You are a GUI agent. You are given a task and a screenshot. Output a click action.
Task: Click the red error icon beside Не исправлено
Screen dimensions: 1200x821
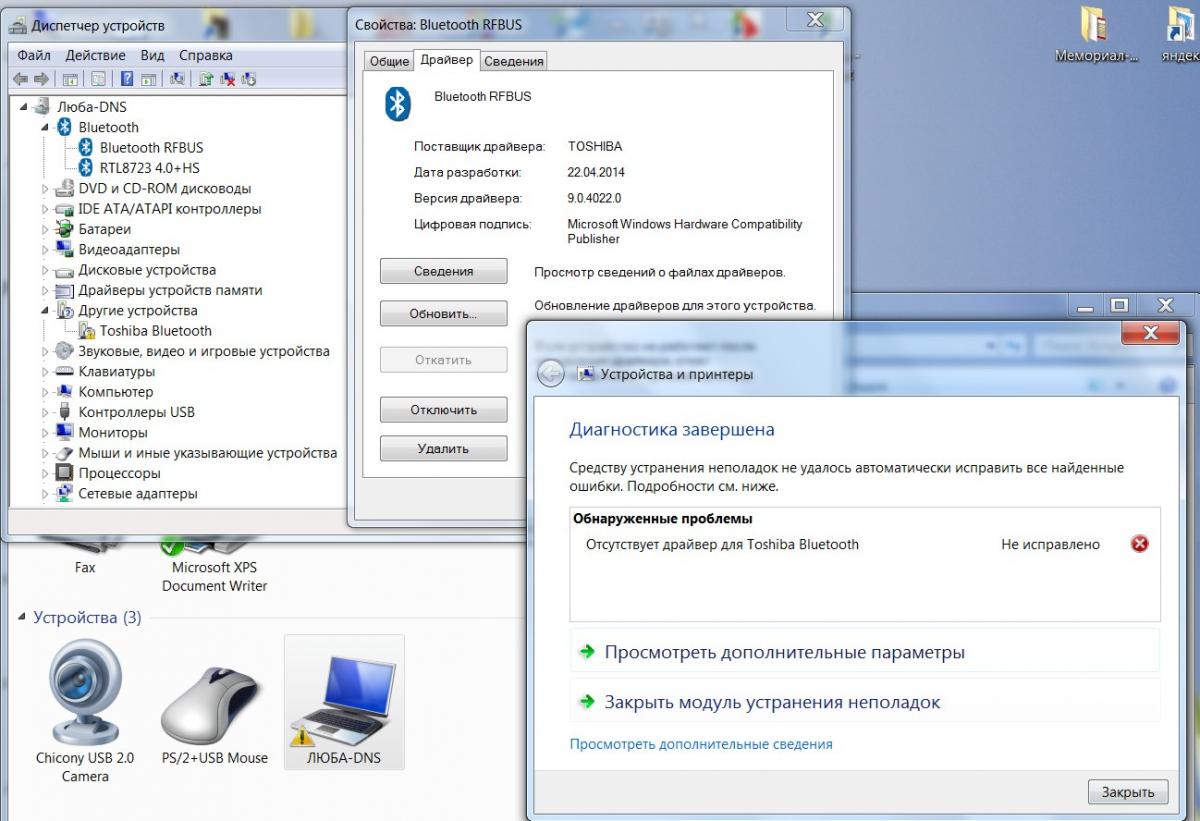click(1139, 544)
